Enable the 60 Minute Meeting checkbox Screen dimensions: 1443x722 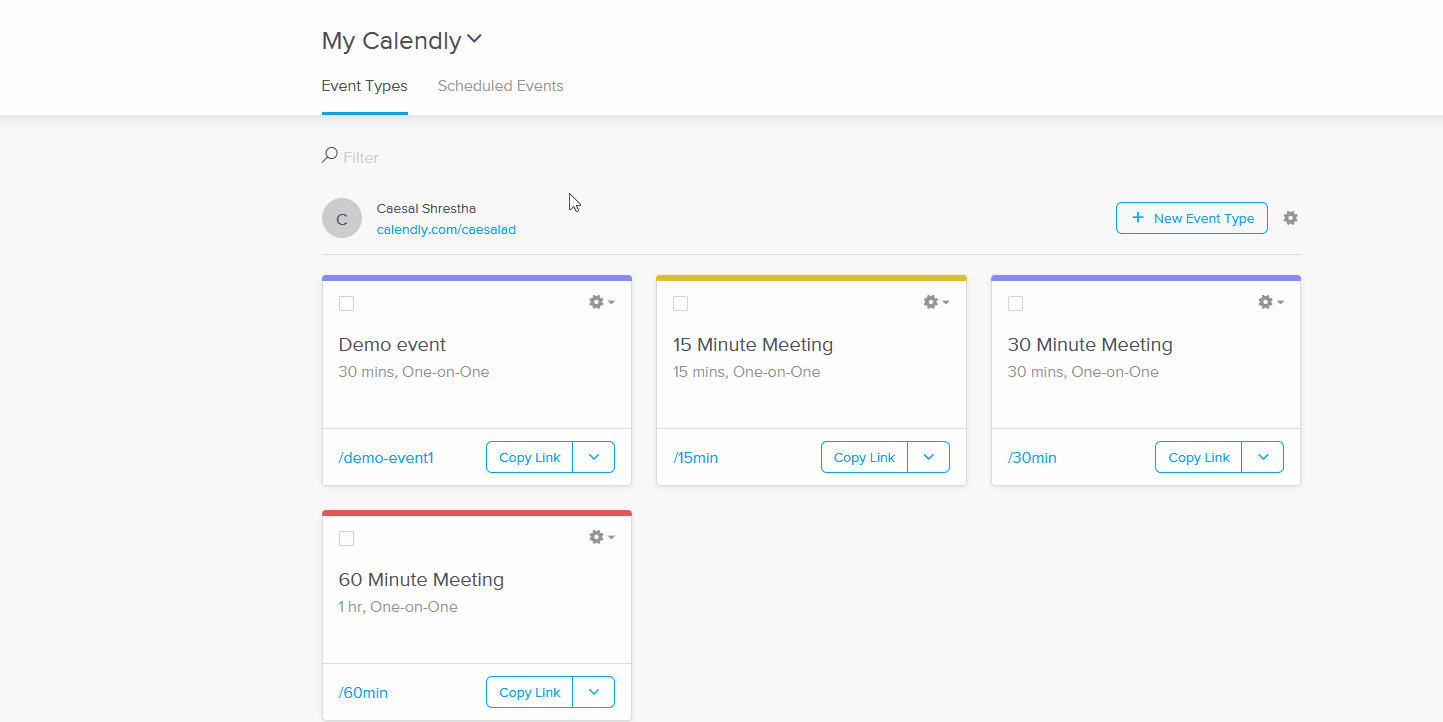coord(346,538)
